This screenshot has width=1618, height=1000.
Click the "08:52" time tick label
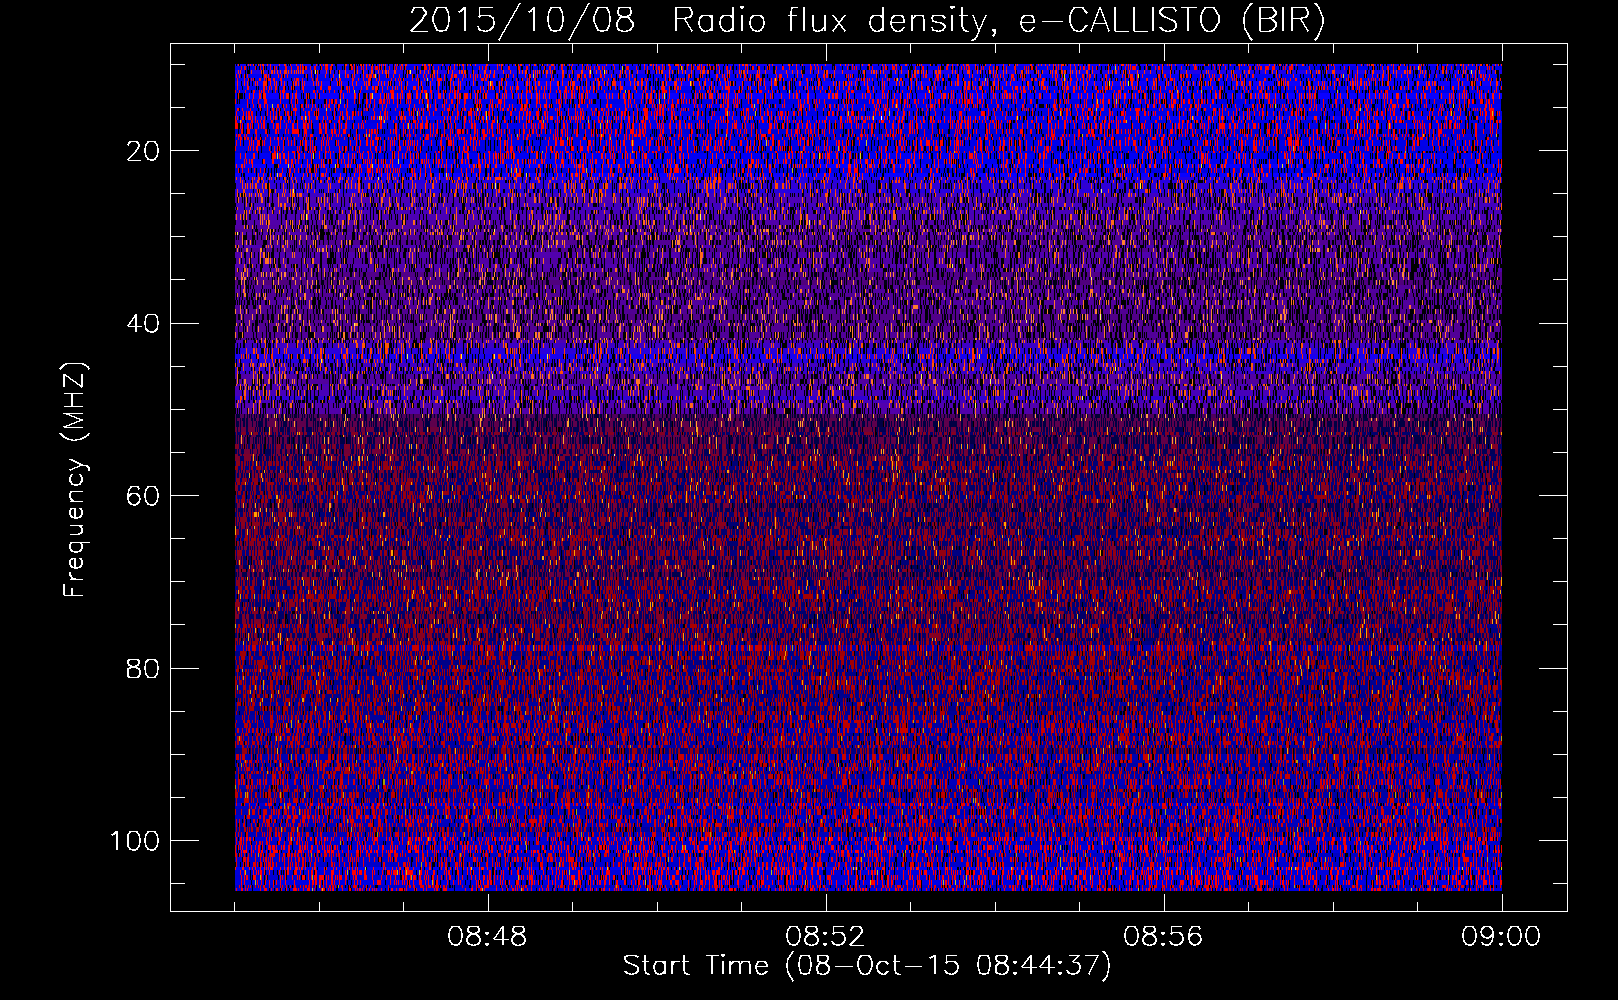(x=825, y=937)
